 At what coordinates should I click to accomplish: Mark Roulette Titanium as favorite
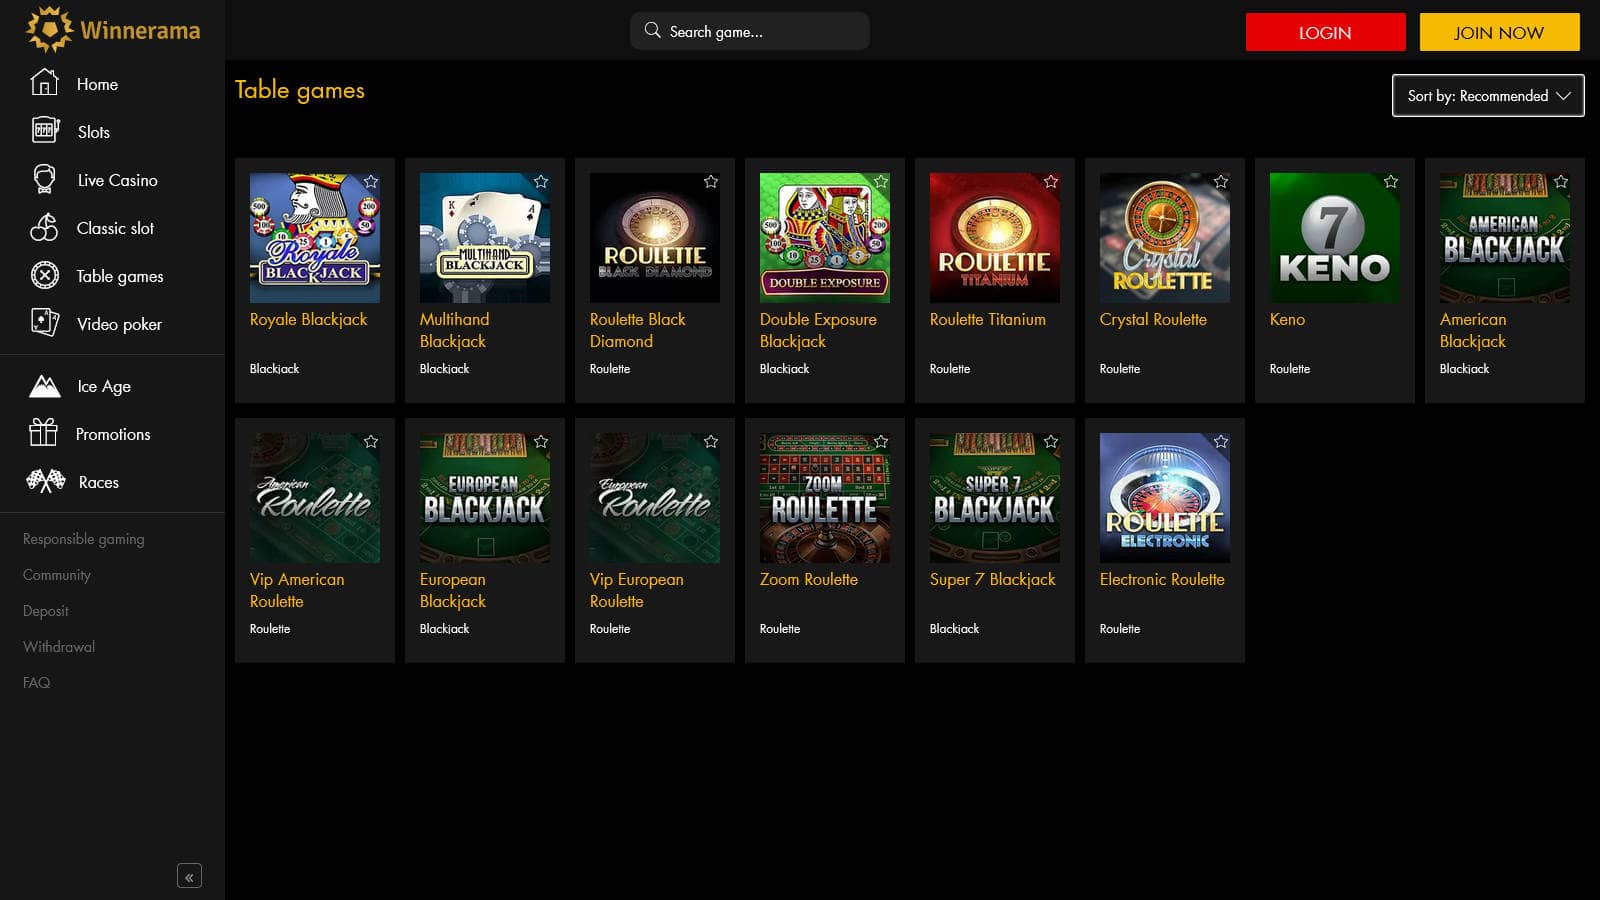(x=1051, y=182)
